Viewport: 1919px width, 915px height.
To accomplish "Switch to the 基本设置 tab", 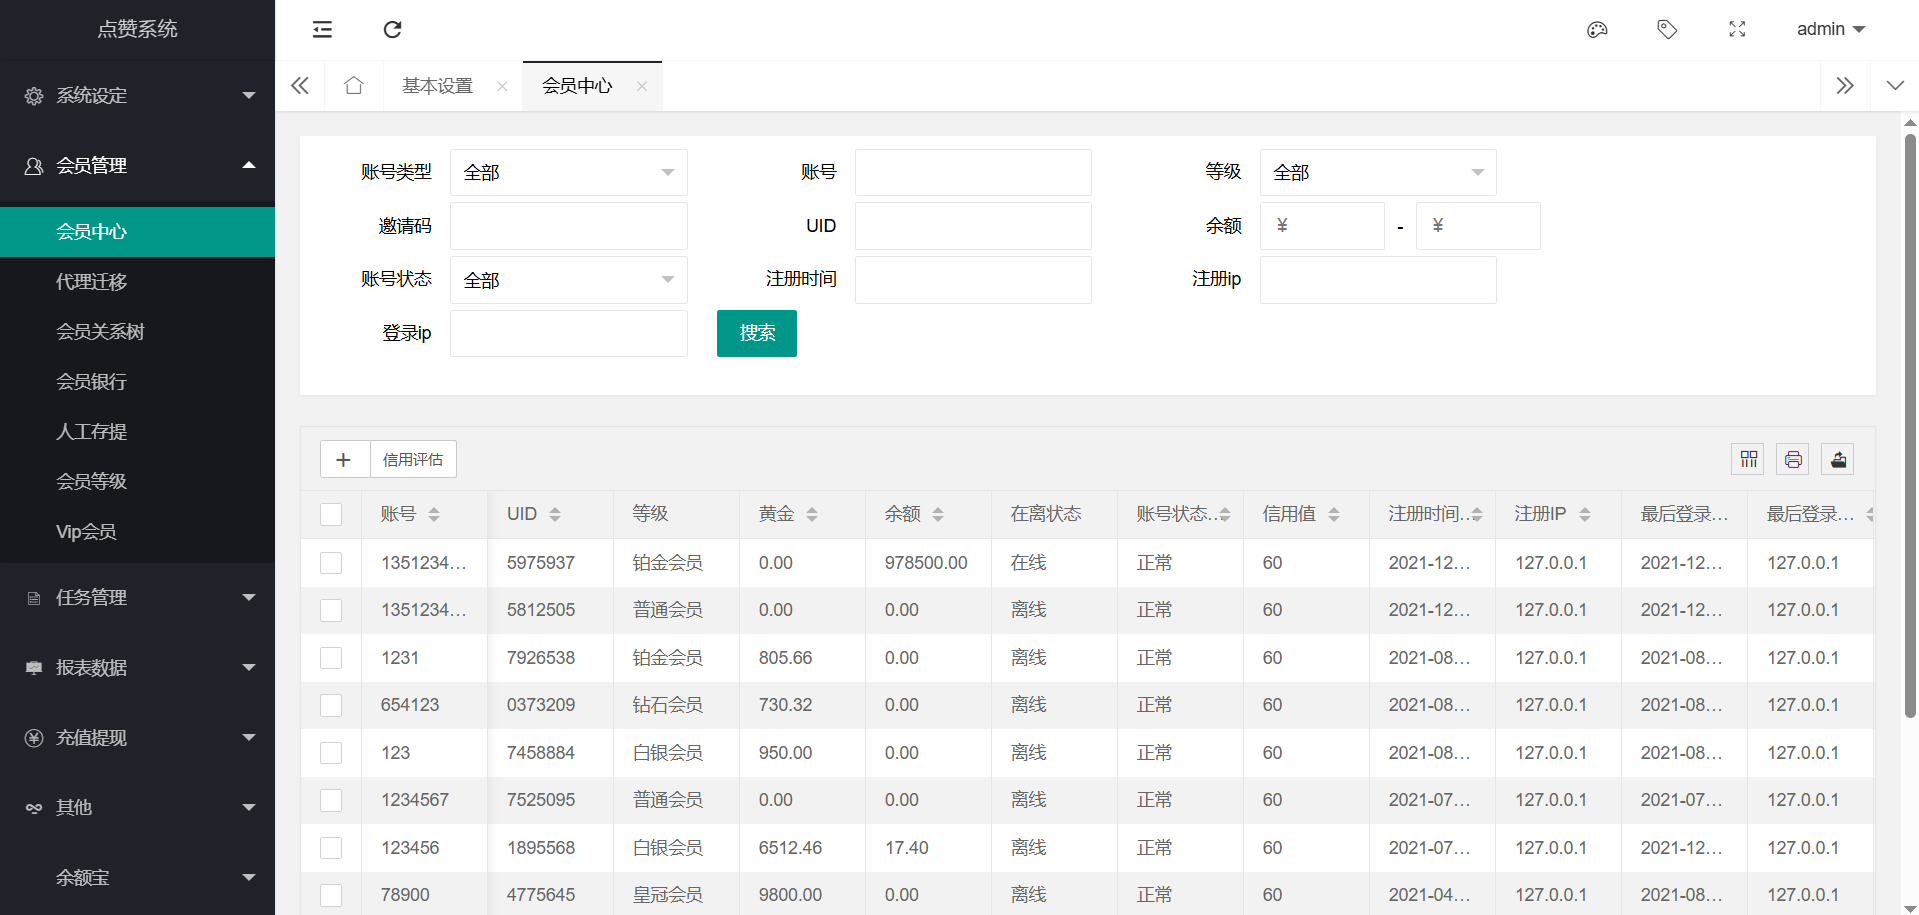I will [438, 86].
